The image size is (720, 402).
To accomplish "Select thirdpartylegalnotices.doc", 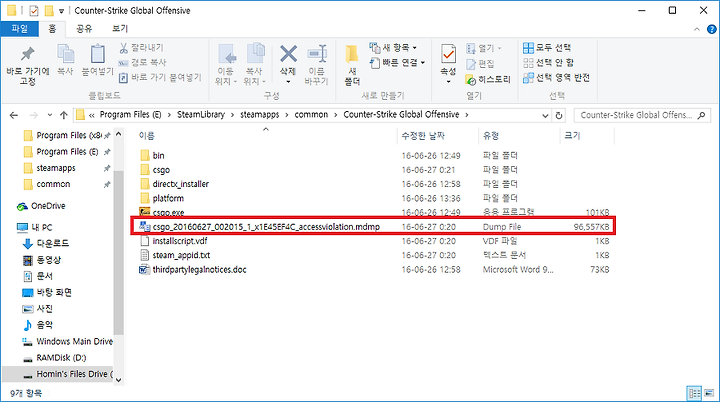I will (199, 270).
